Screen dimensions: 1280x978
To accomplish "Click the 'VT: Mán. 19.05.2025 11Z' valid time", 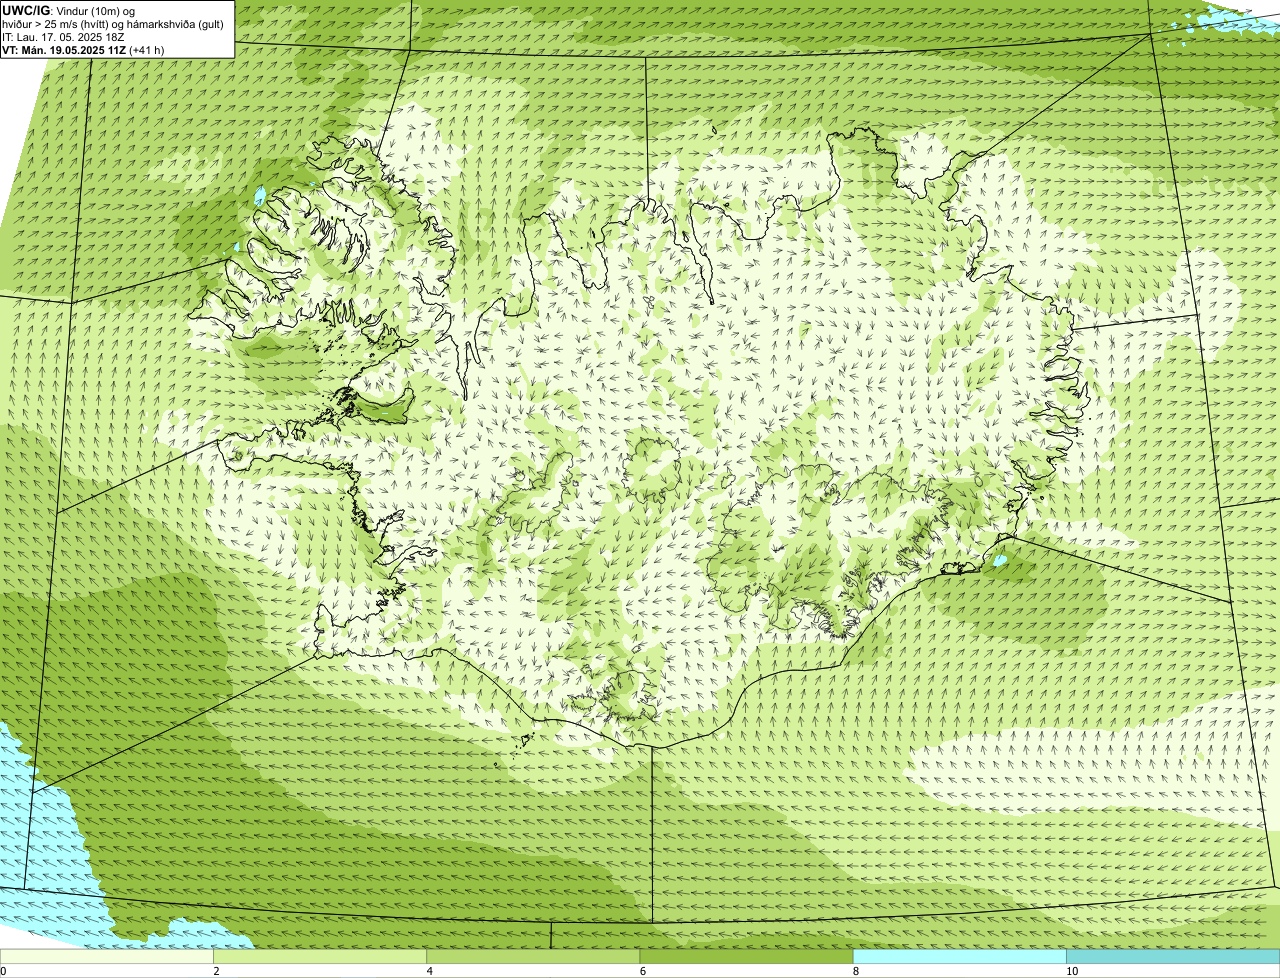I will (64, 50).
